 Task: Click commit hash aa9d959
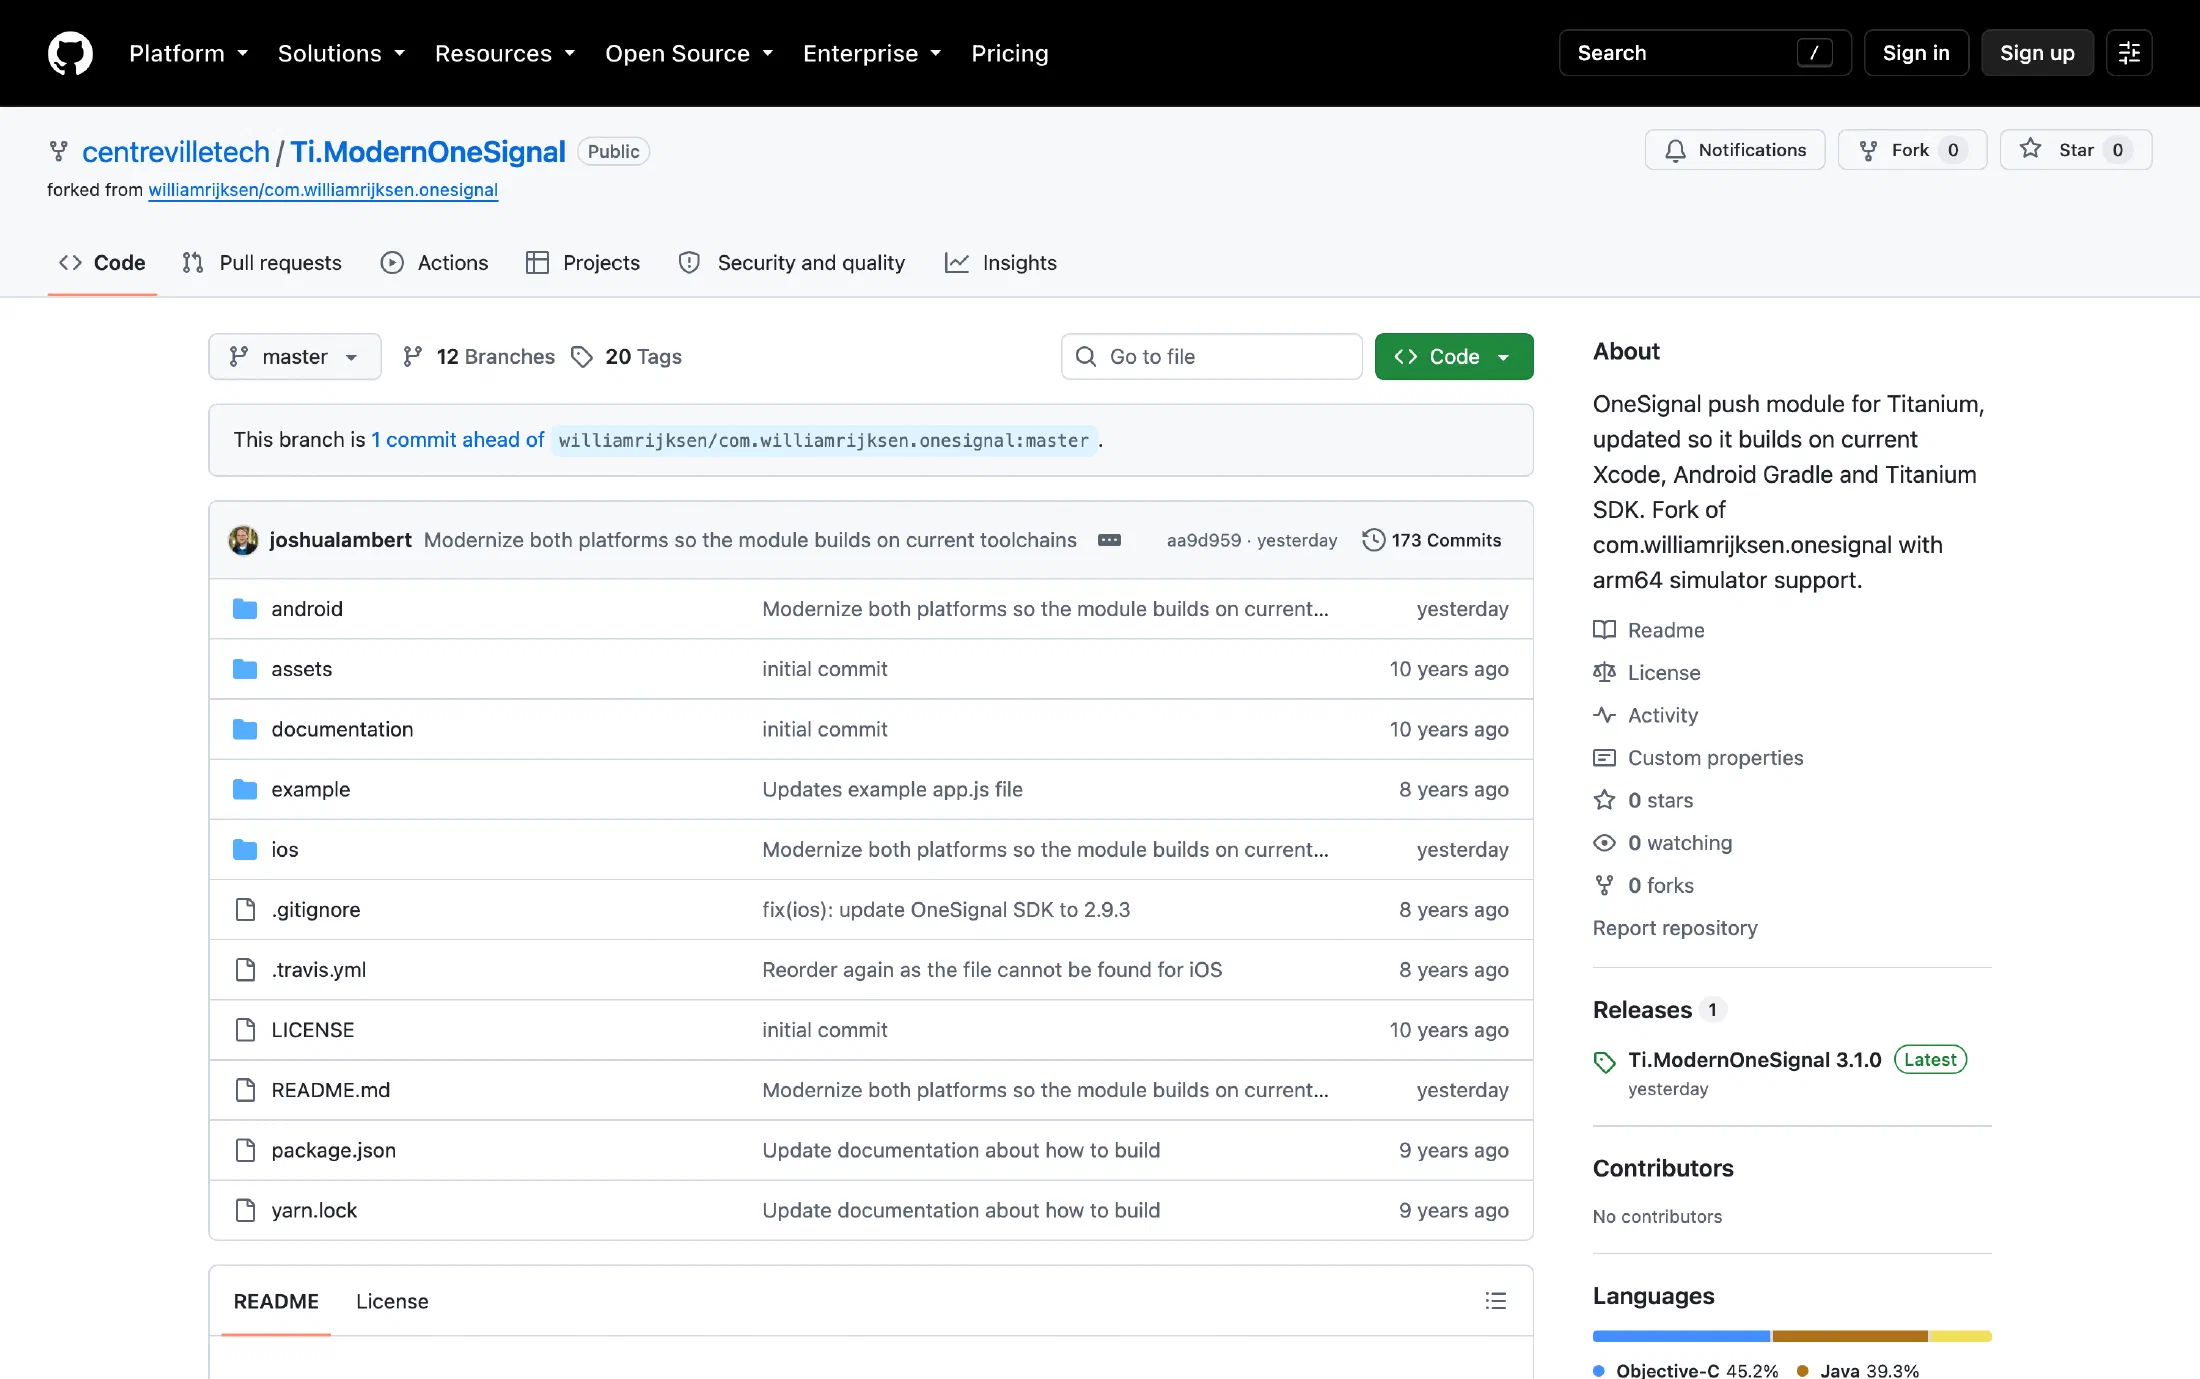(x=1204, y=540)
